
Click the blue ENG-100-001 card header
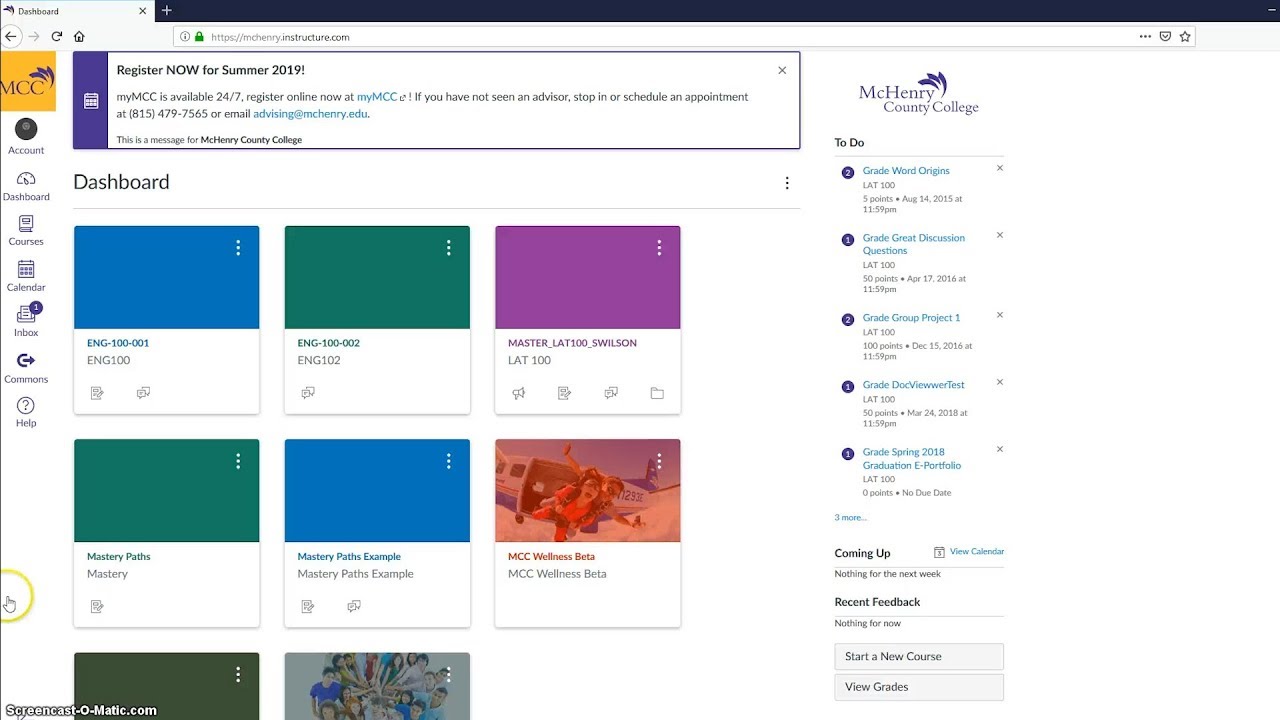pos(166,277)
